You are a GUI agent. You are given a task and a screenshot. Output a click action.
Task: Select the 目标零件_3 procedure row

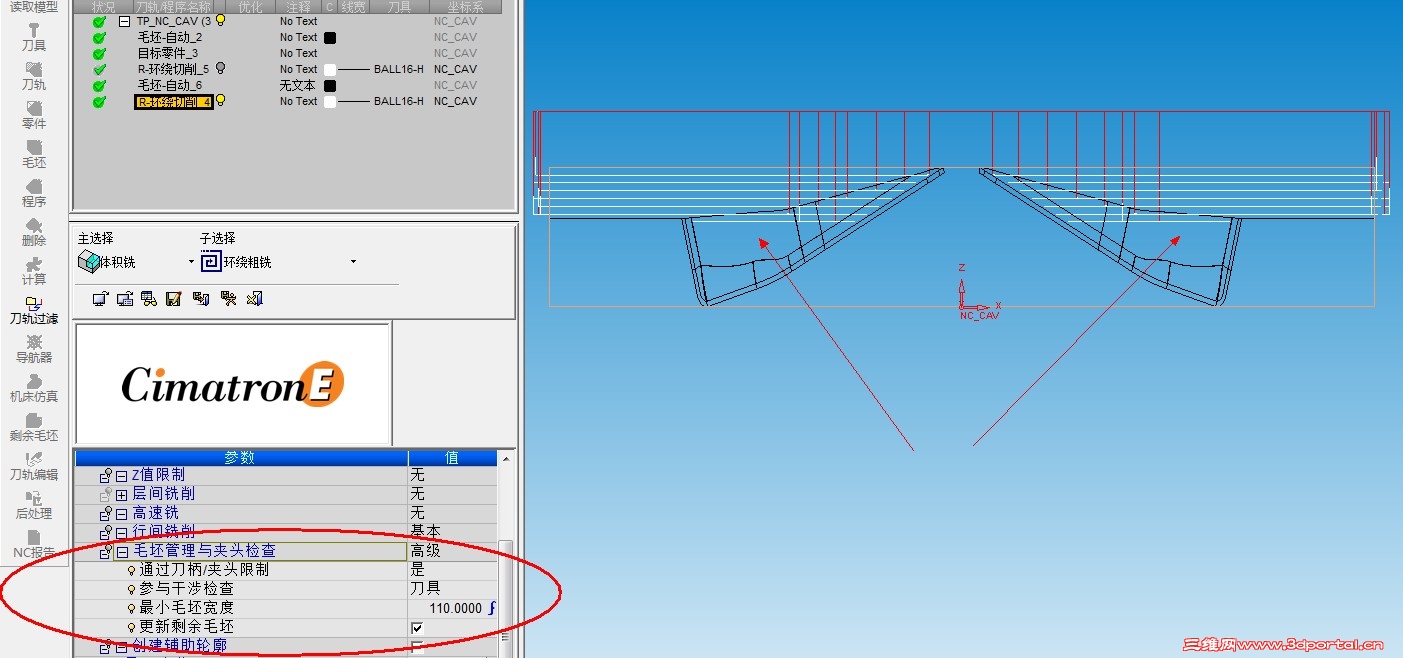(x=168, y=53)
